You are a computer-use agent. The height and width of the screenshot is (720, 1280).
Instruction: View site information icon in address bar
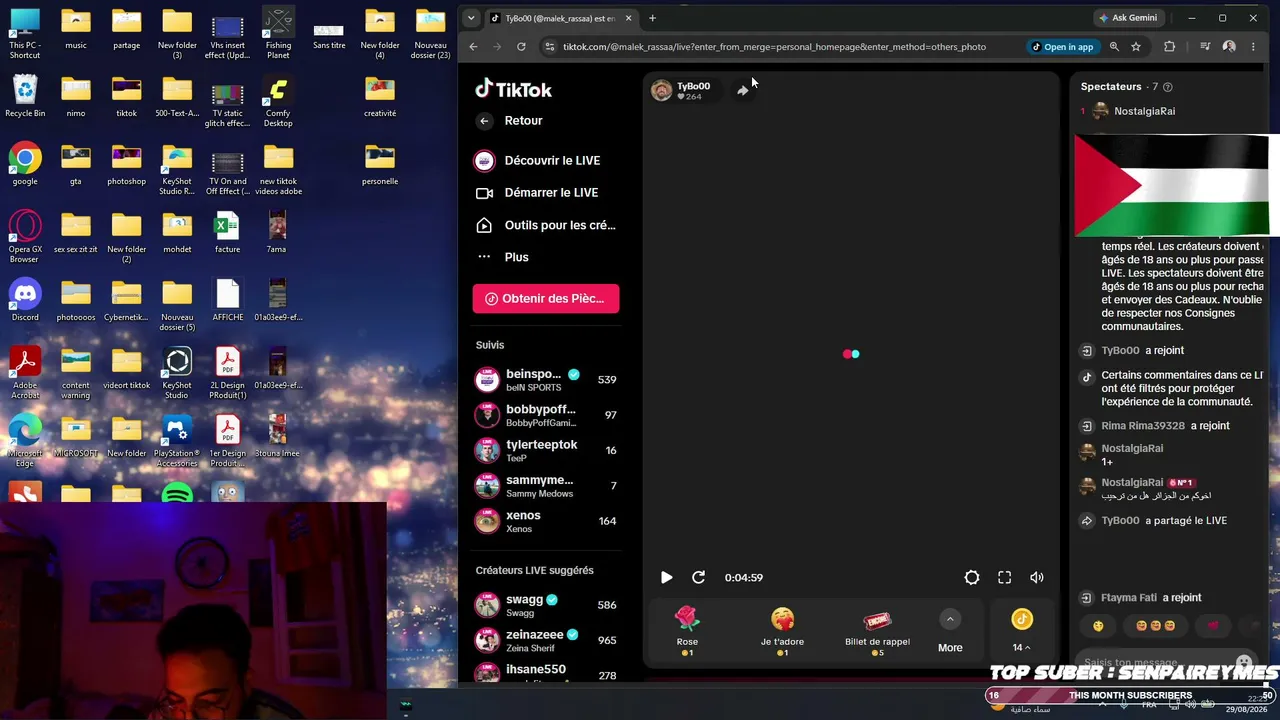coord(548,46)
